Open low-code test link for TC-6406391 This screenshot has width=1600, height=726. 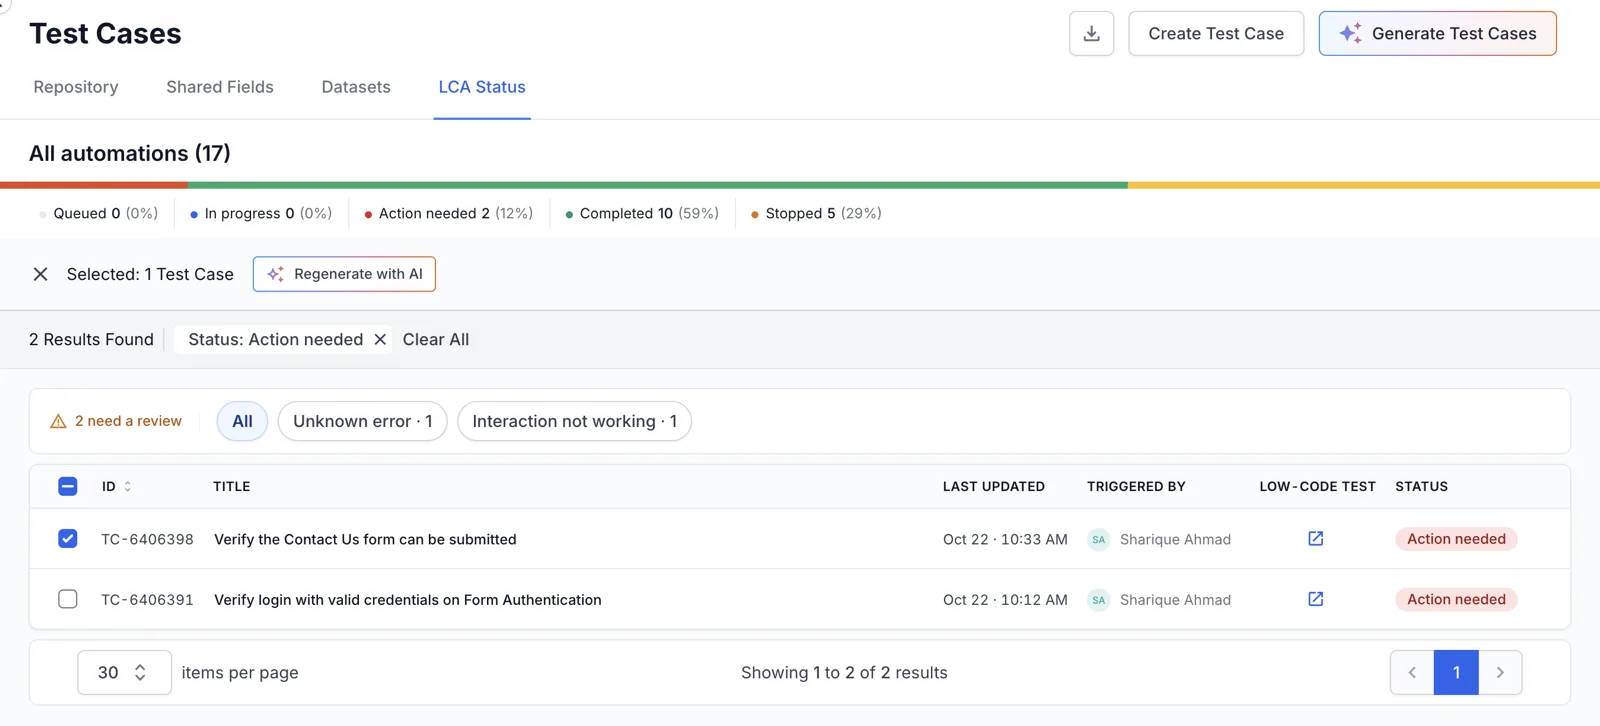1316,599
